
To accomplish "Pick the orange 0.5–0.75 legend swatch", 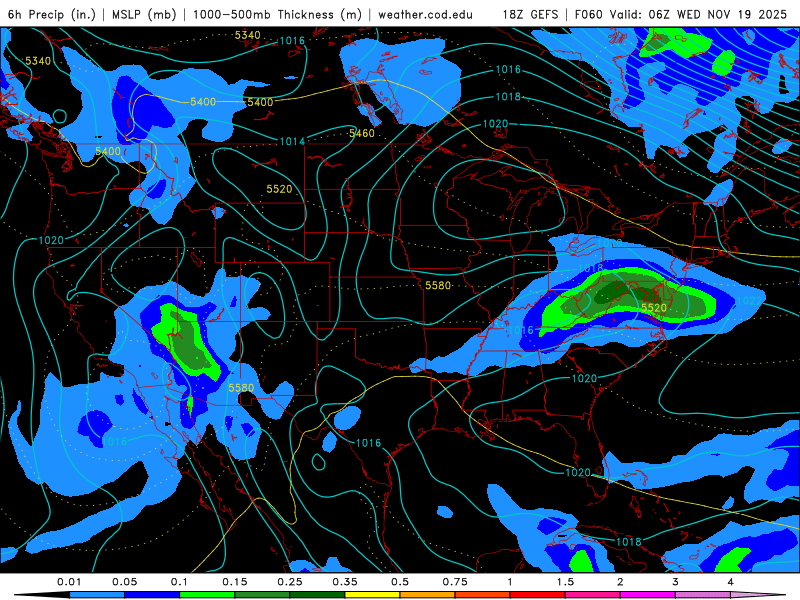I will point(428,595).
